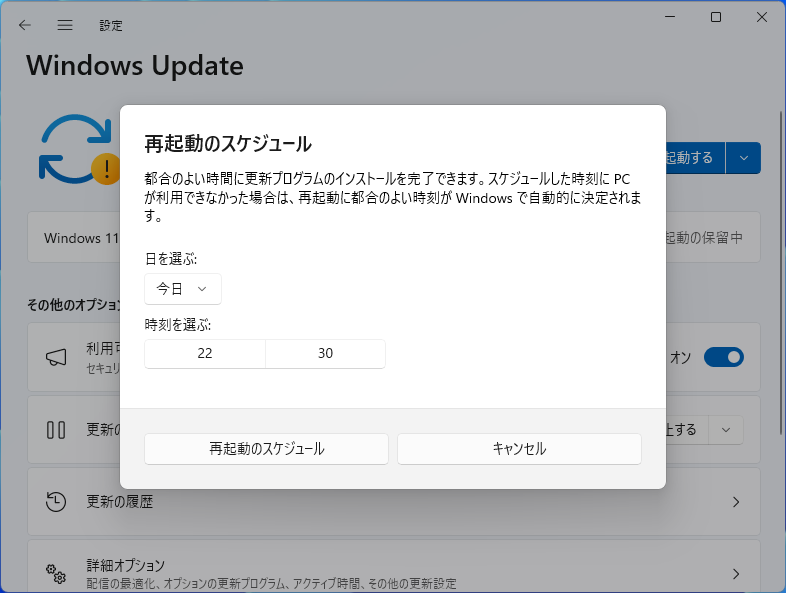Select the hour field showing 22
The image size is (786, 593).
pyautogui.click(x=205, y=353)
